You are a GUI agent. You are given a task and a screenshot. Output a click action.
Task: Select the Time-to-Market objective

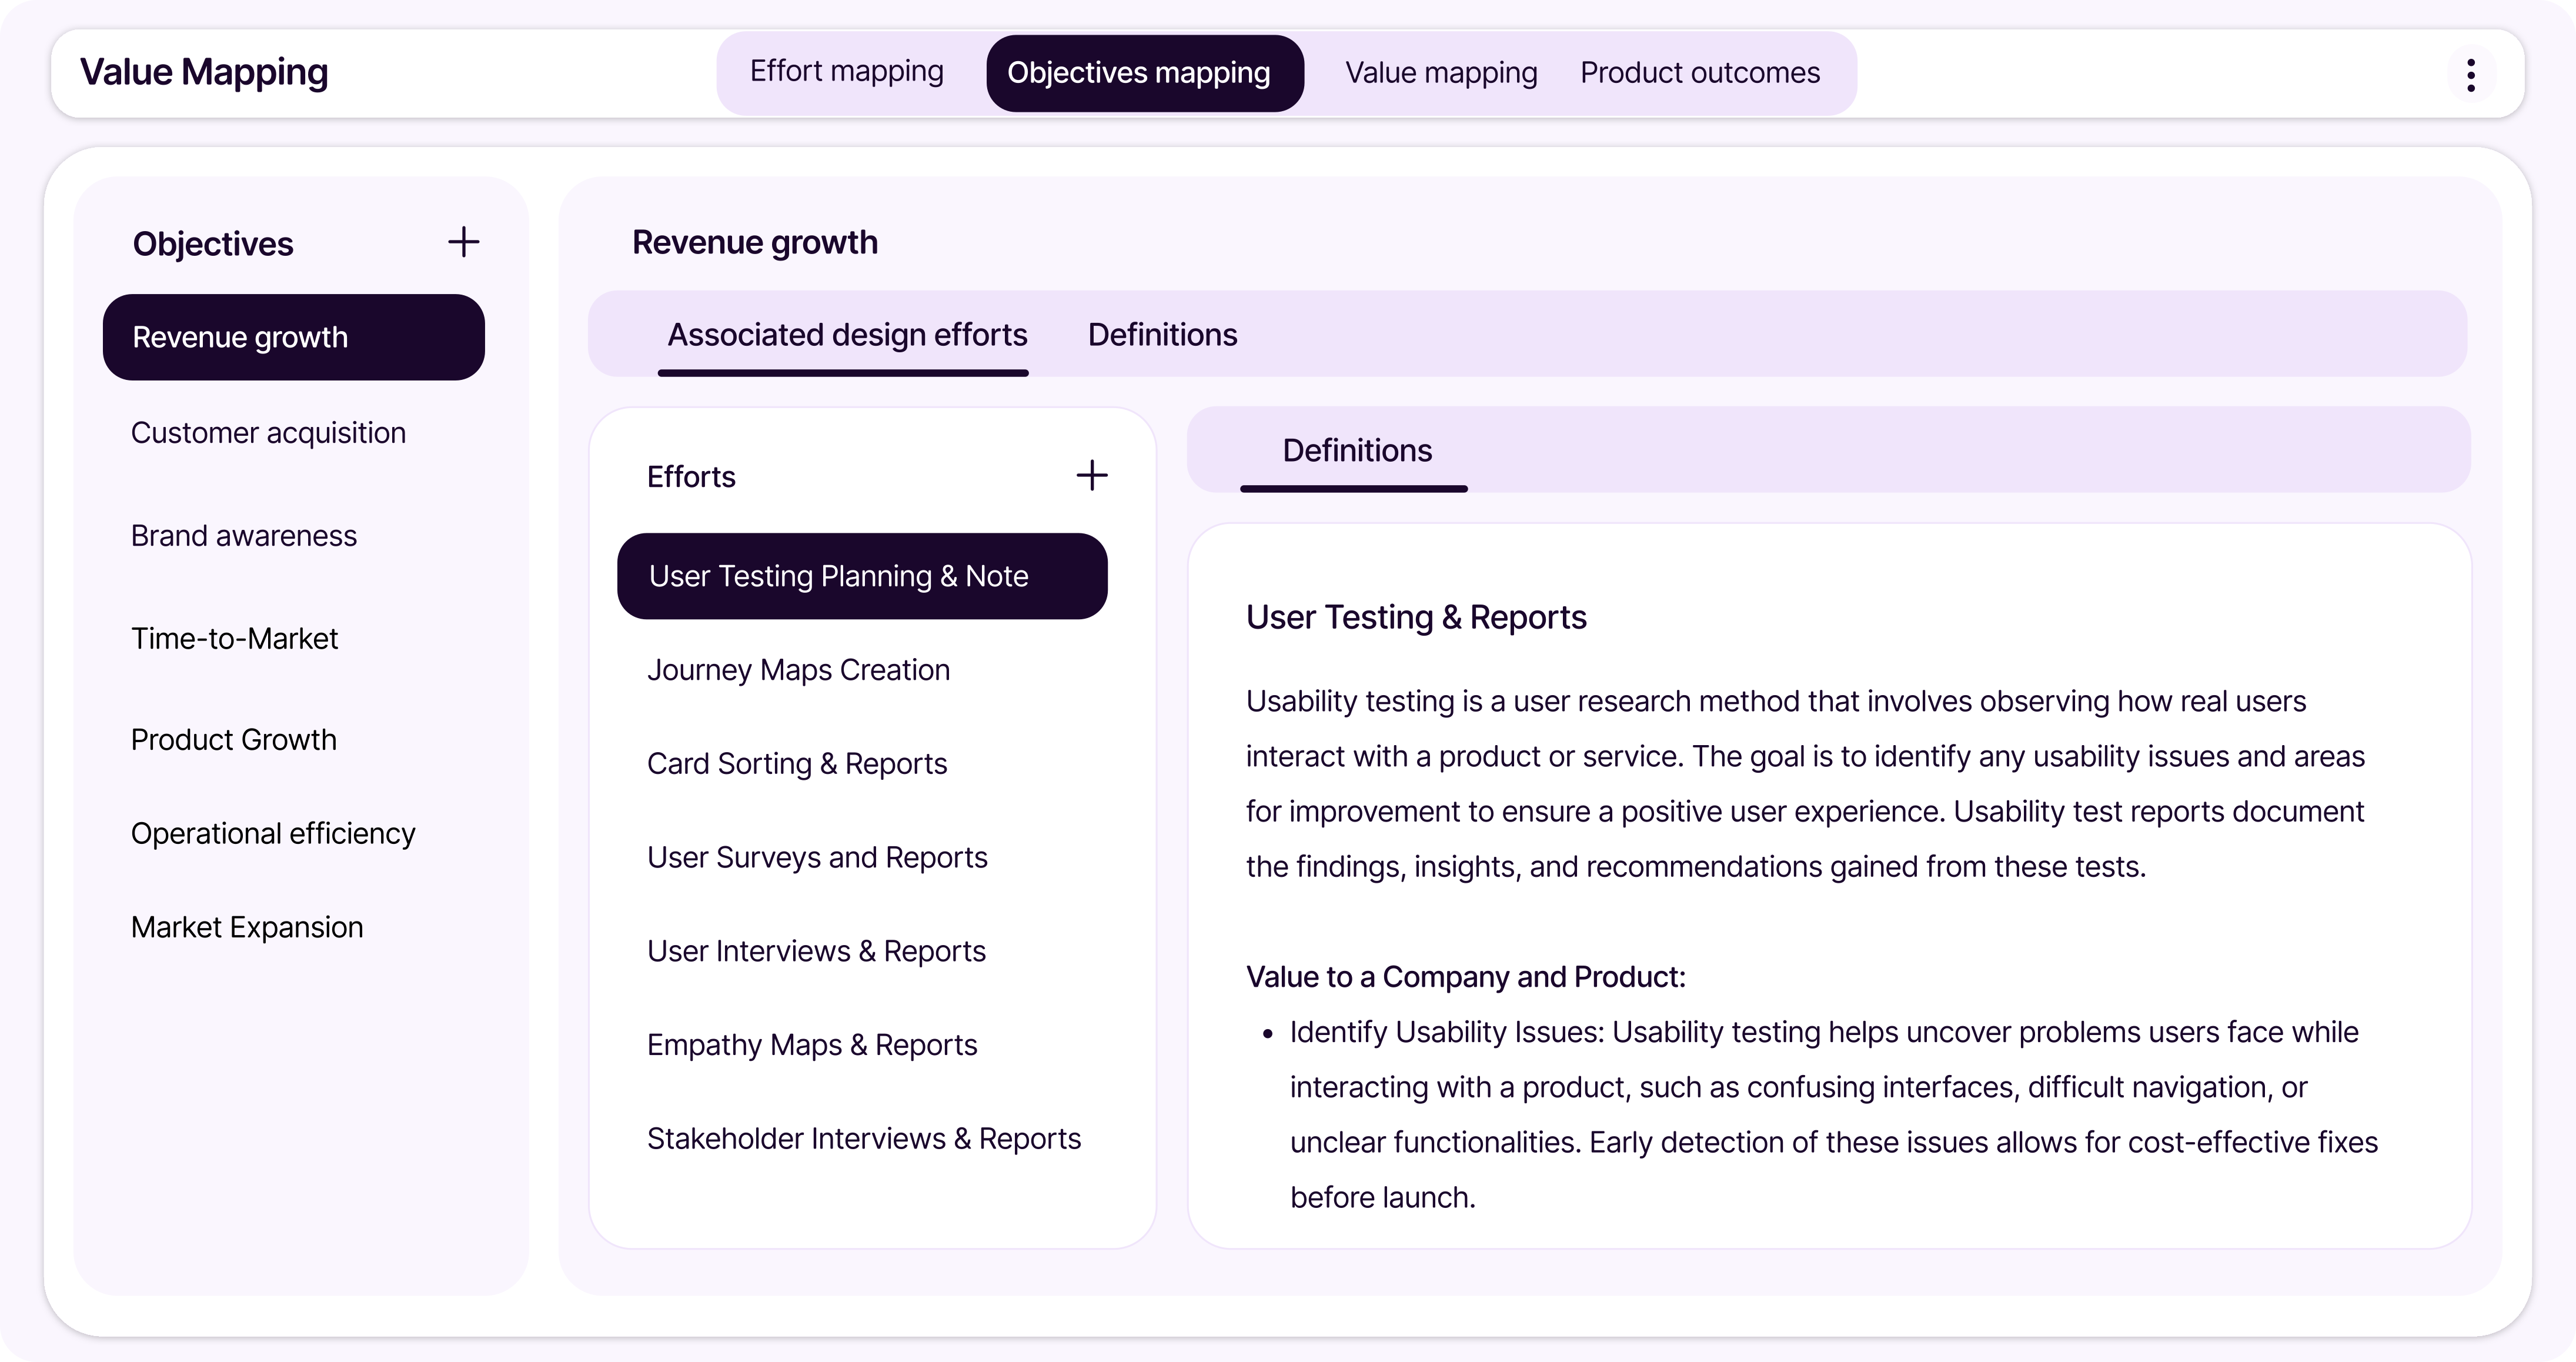234,639
